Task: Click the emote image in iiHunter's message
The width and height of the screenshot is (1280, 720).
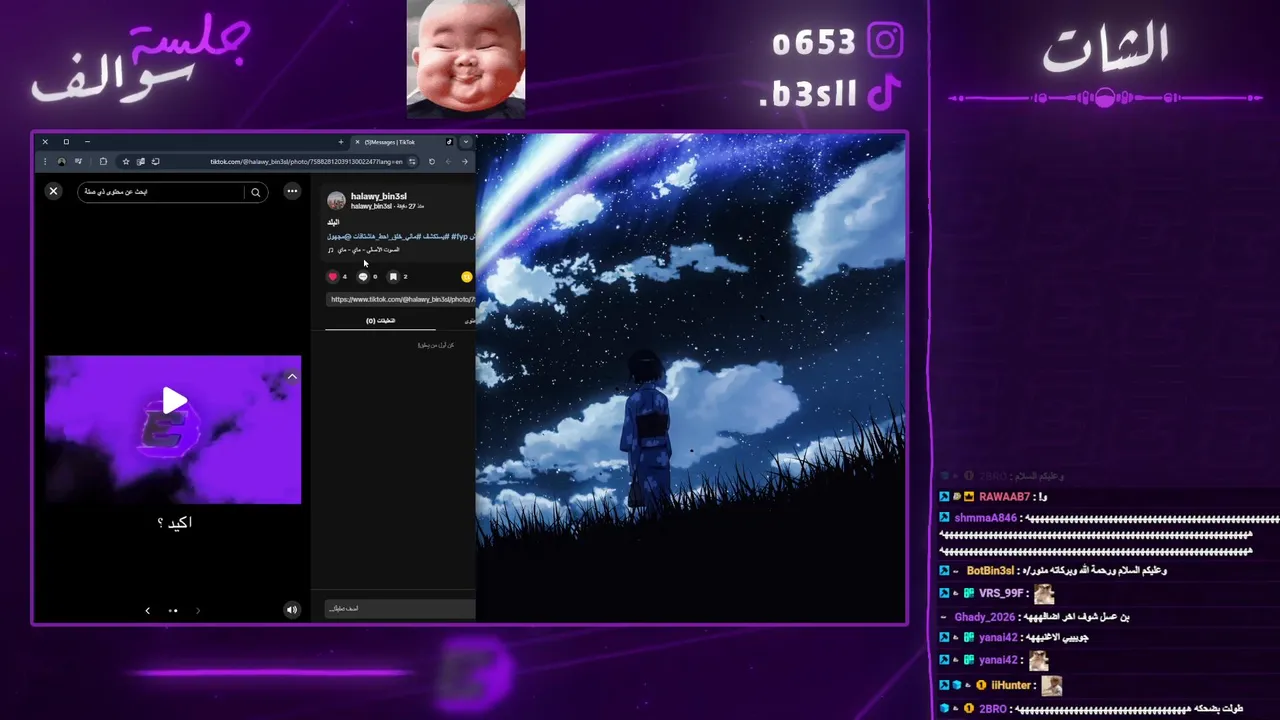Action: point(1051,686)
